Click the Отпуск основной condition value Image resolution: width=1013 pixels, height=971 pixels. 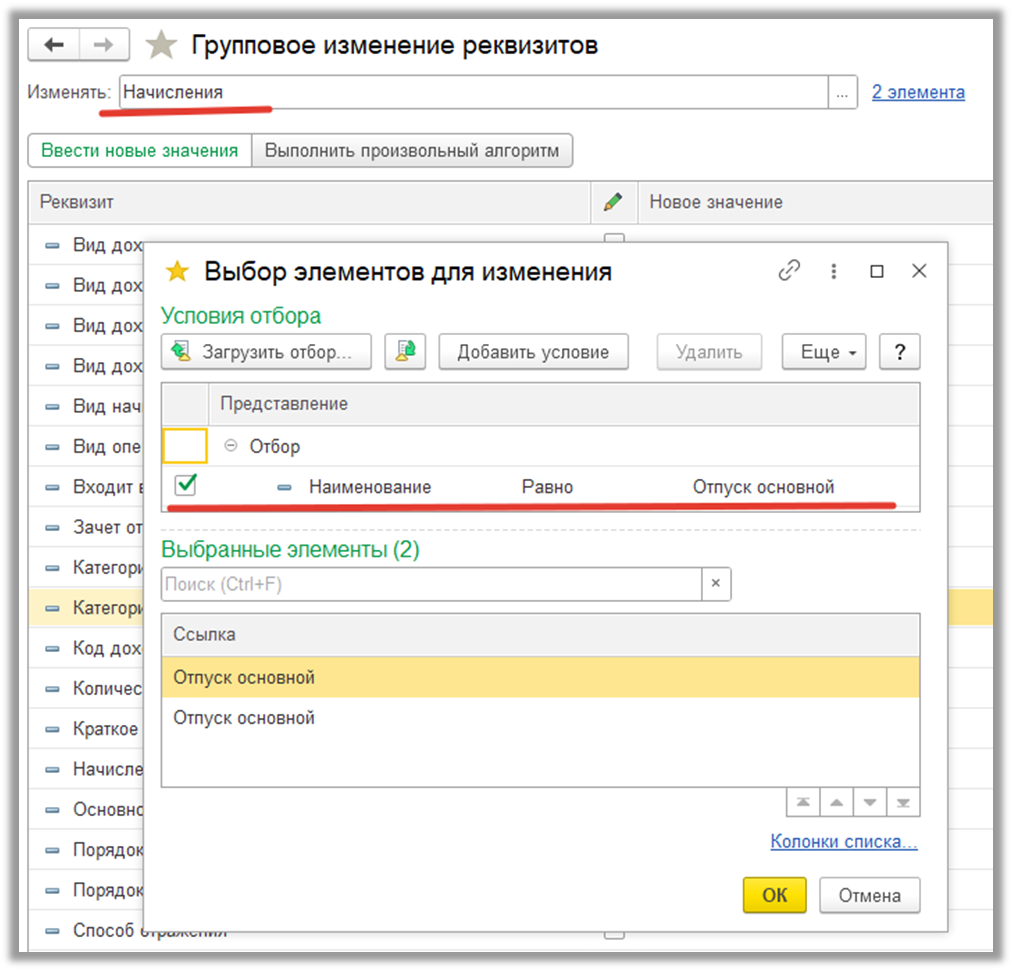point(763,486)
